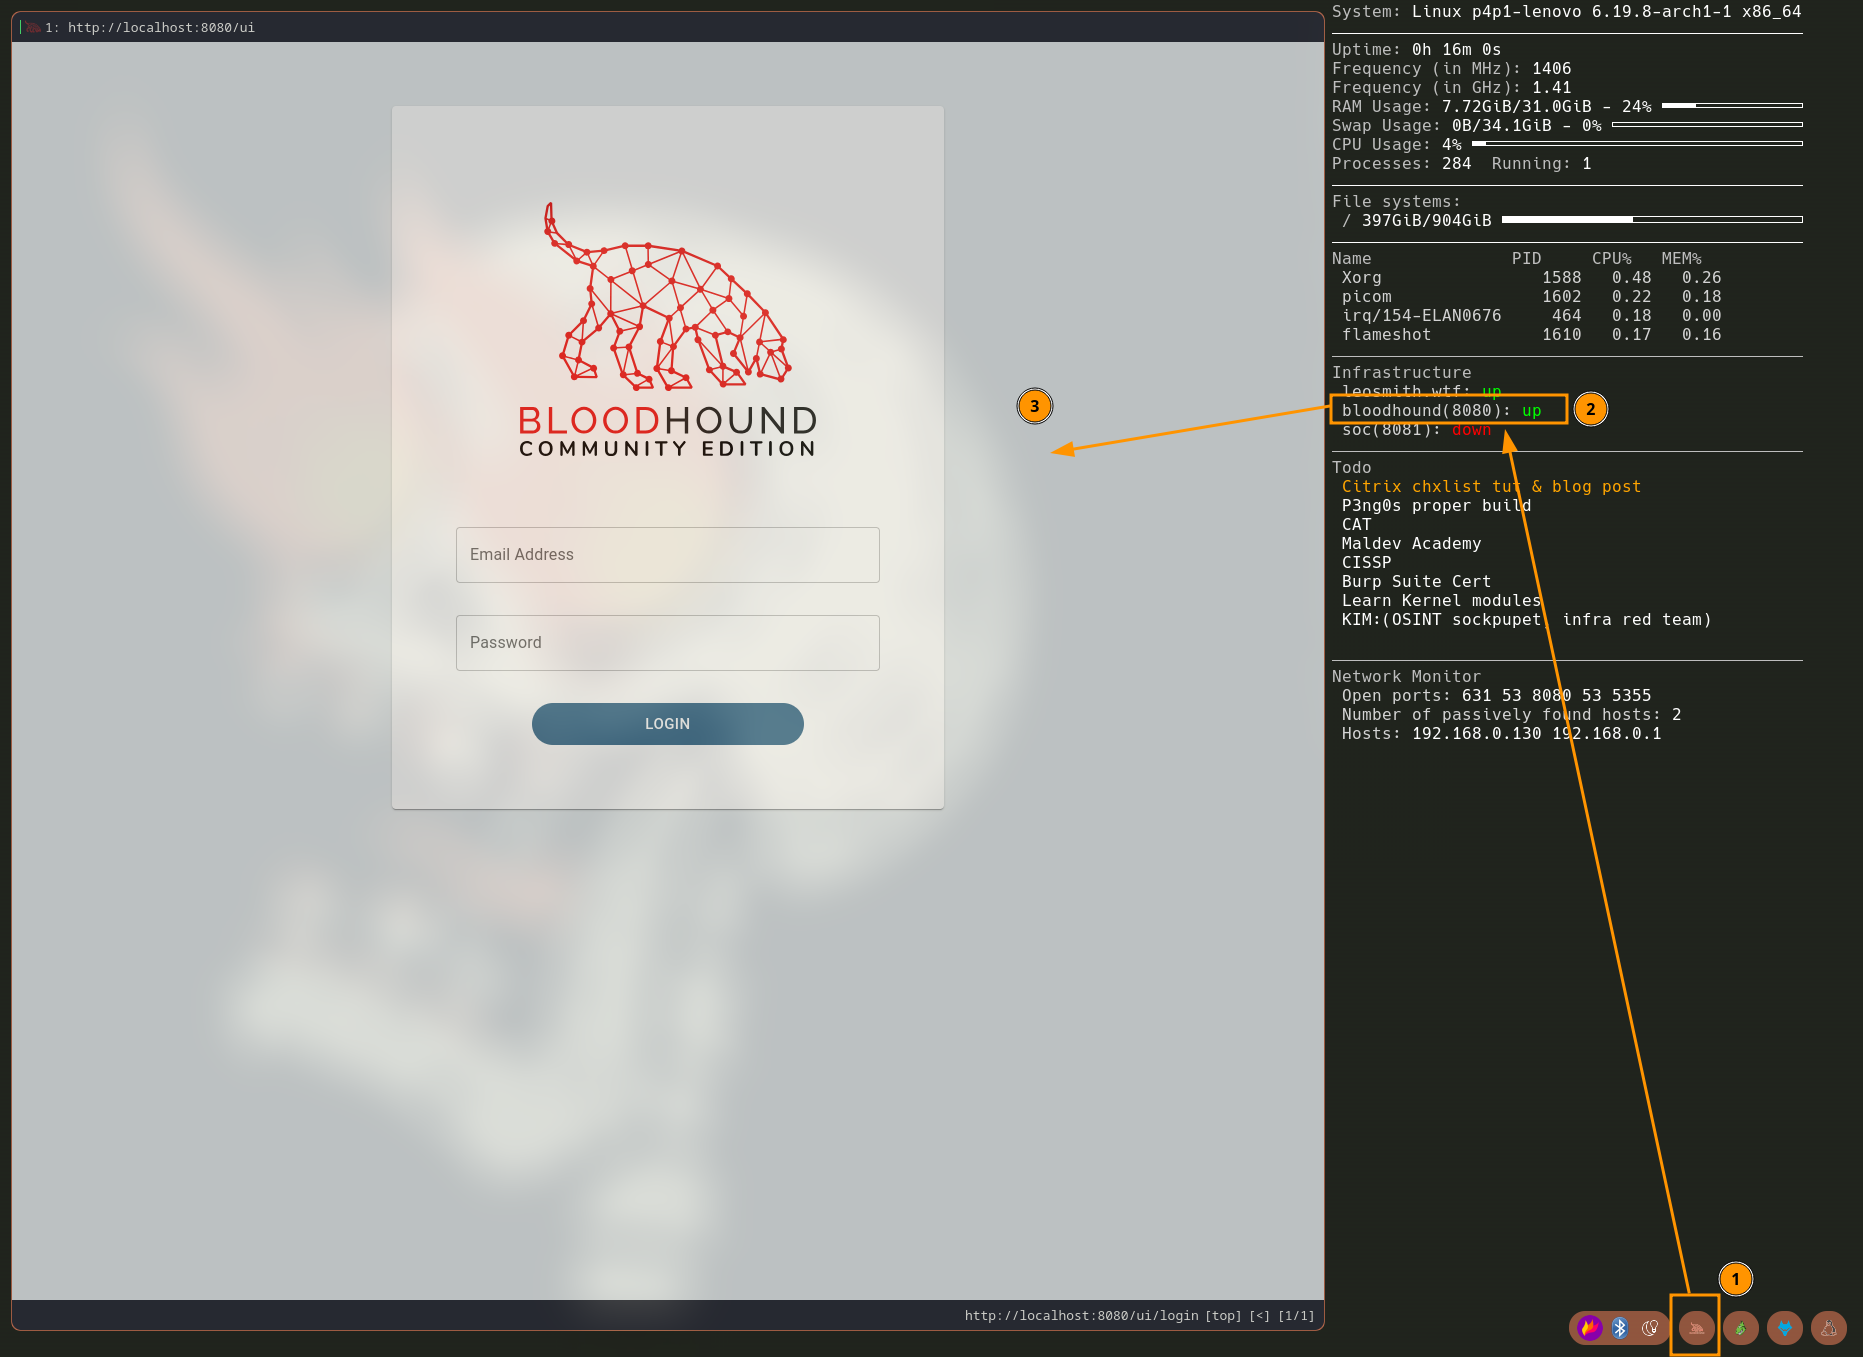The image size is (1863, 1357).
Task: Click the soc(8081) down status entry
Action: pos(1415,430)
